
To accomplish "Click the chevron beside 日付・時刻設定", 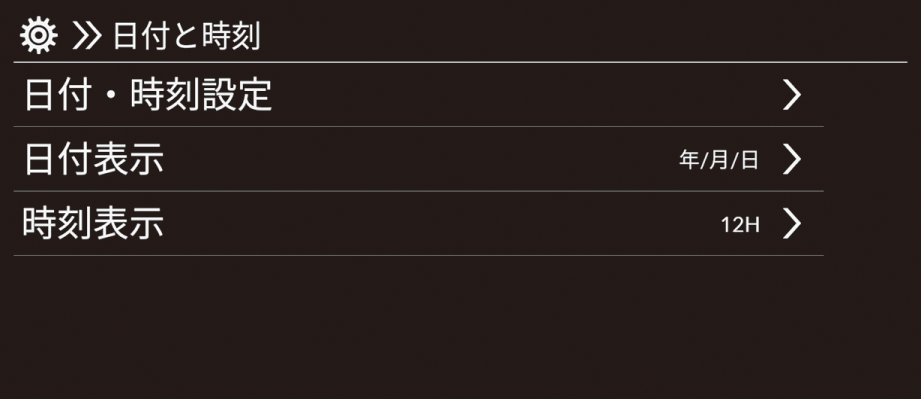I will [792, 95].
